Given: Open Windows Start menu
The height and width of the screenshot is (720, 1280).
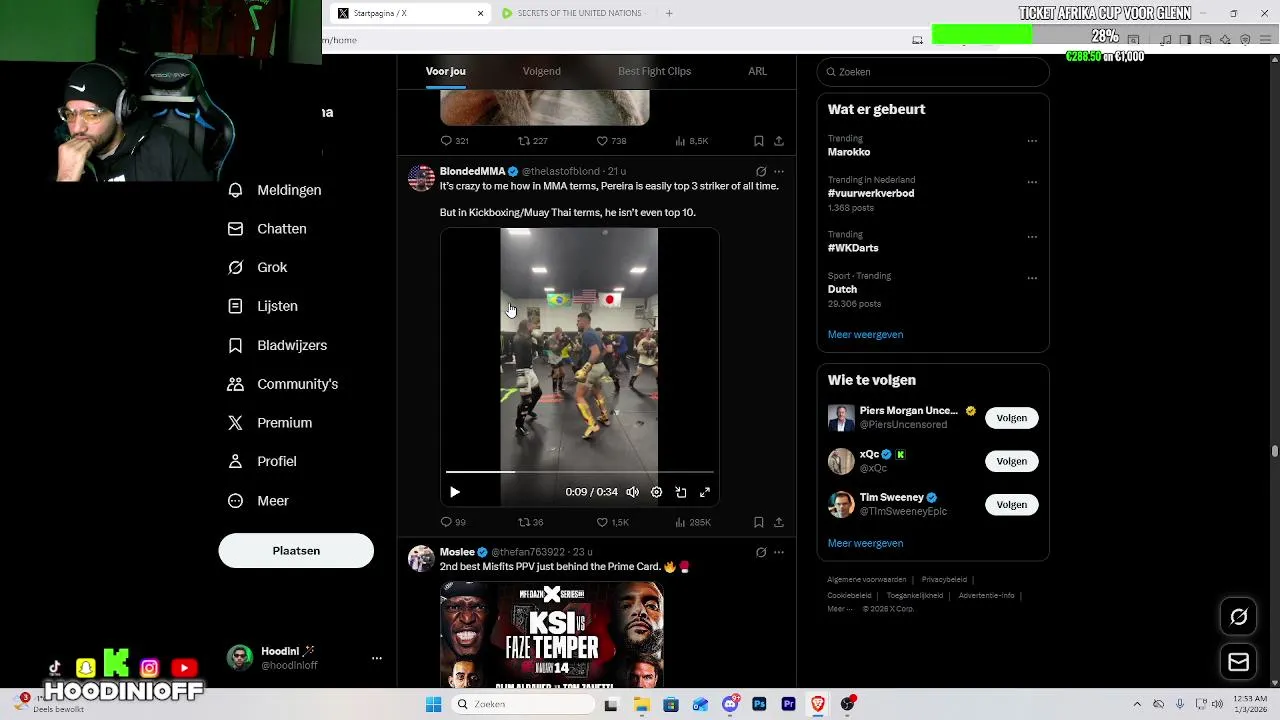Looking at the screenshot, I should point(433,704).
